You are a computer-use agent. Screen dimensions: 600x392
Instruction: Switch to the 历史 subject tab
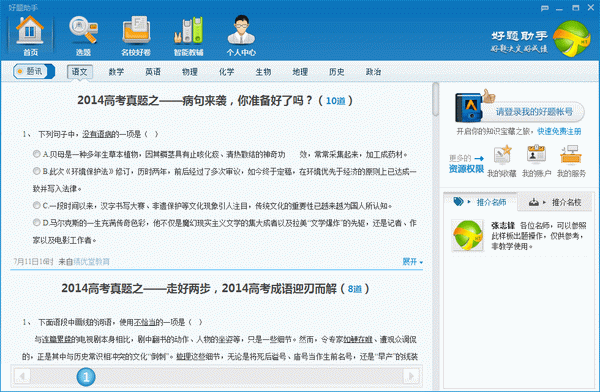[x=337, y=72]
